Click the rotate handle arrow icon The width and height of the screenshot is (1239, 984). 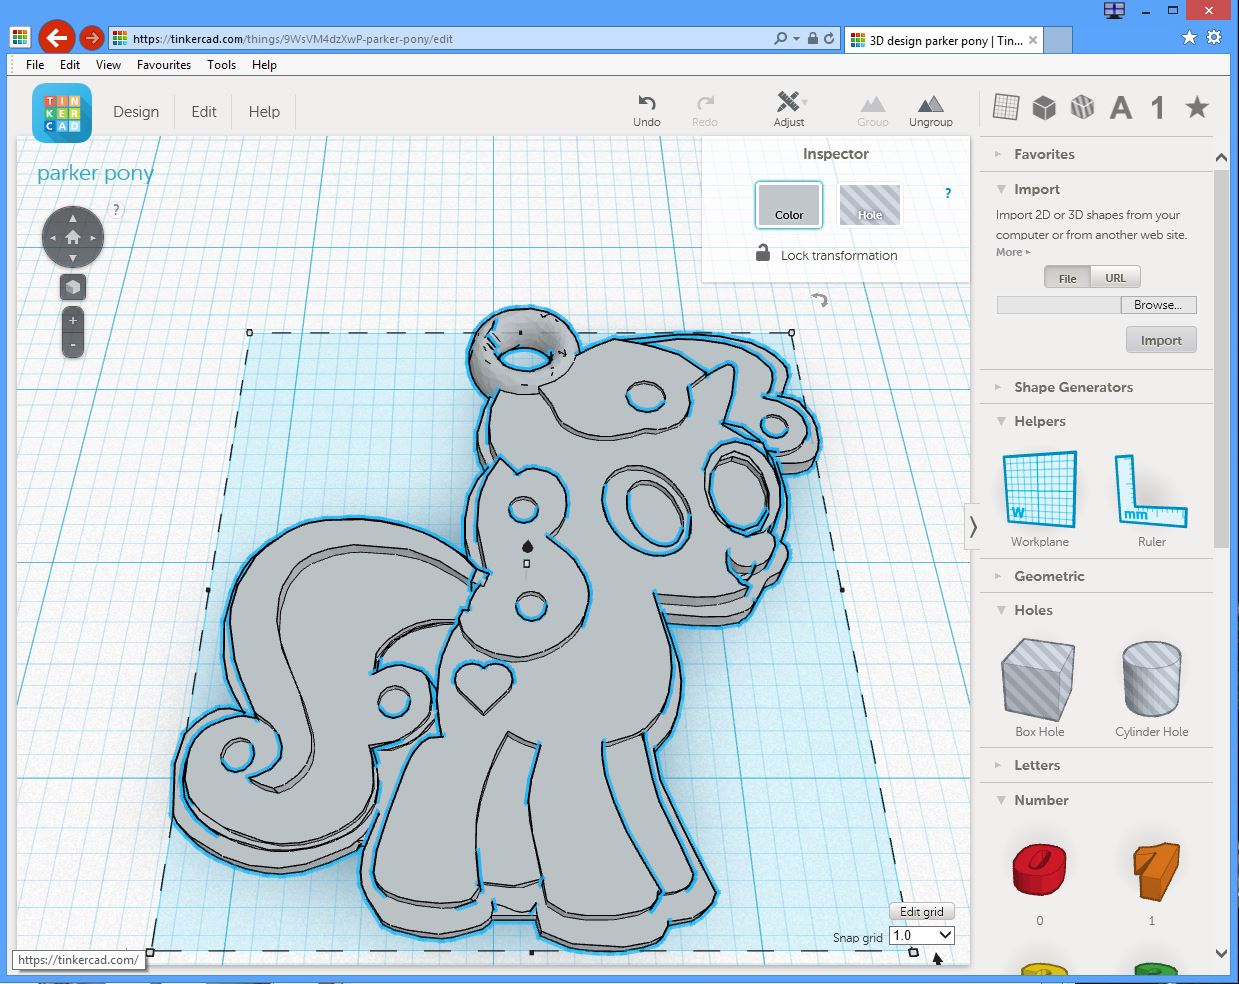(x=819, y=300)
